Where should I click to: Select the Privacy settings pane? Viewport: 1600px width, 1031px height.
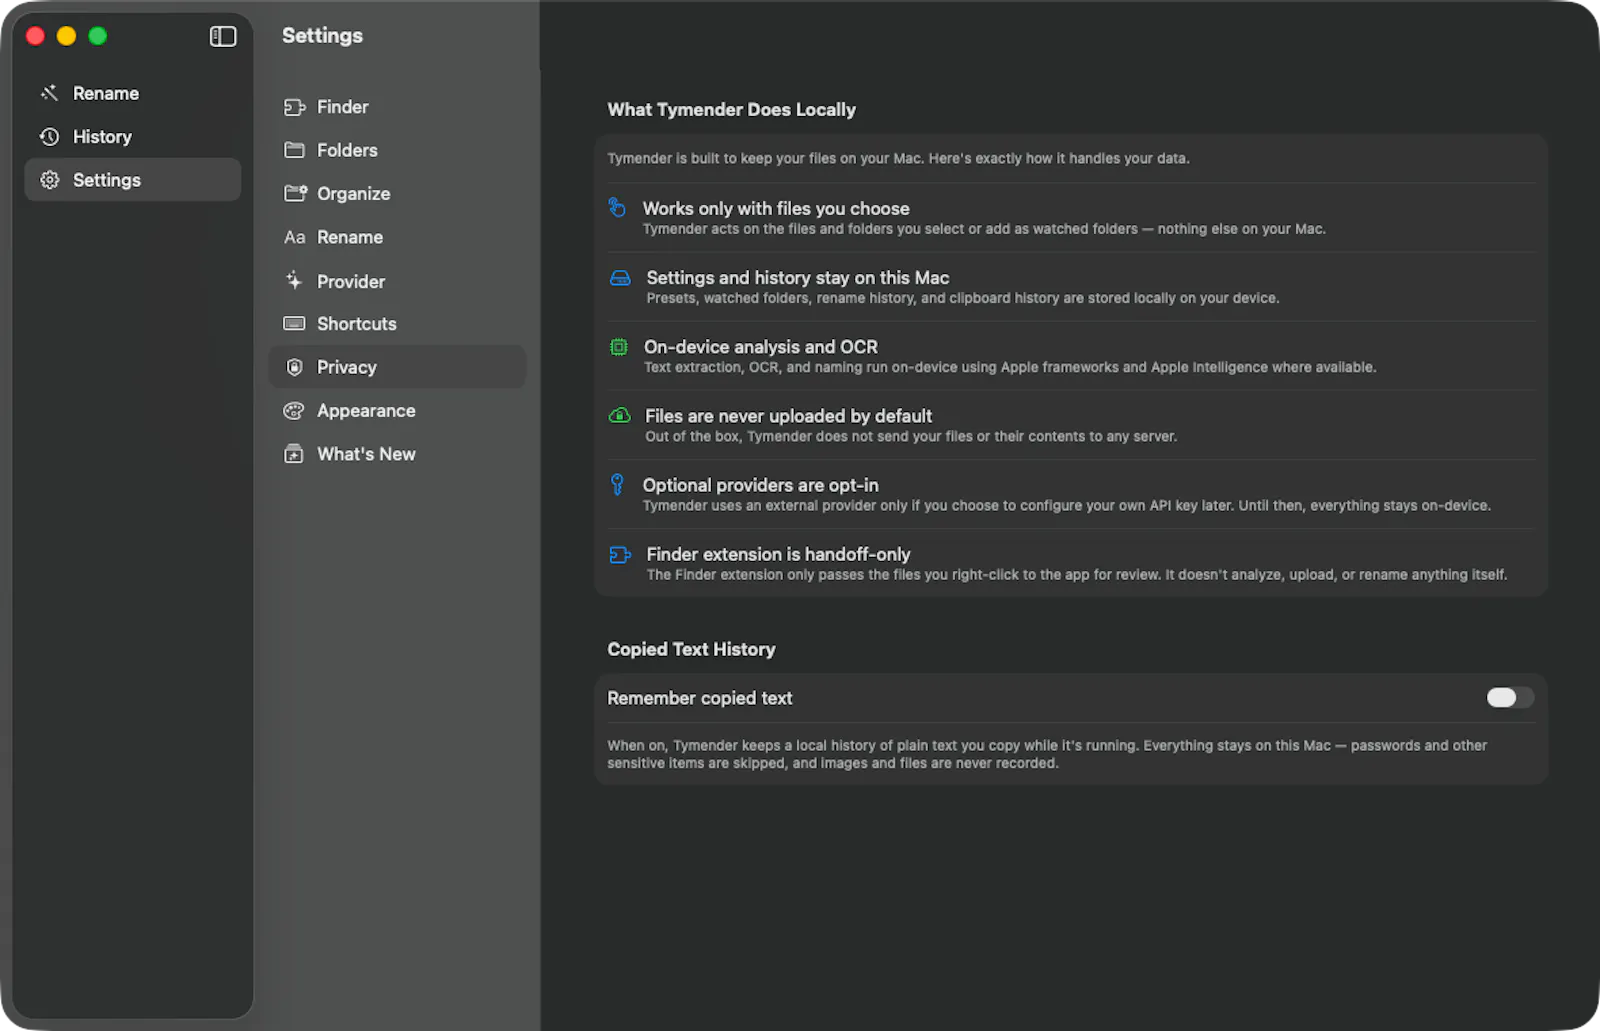pyautogui.click(x=397, y=367)
